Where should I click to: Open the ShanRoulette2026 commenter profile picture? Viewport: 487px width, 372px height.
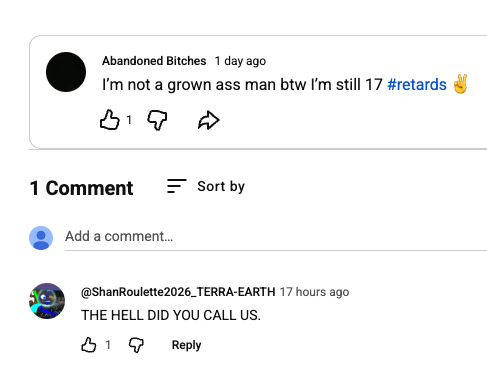47,301
